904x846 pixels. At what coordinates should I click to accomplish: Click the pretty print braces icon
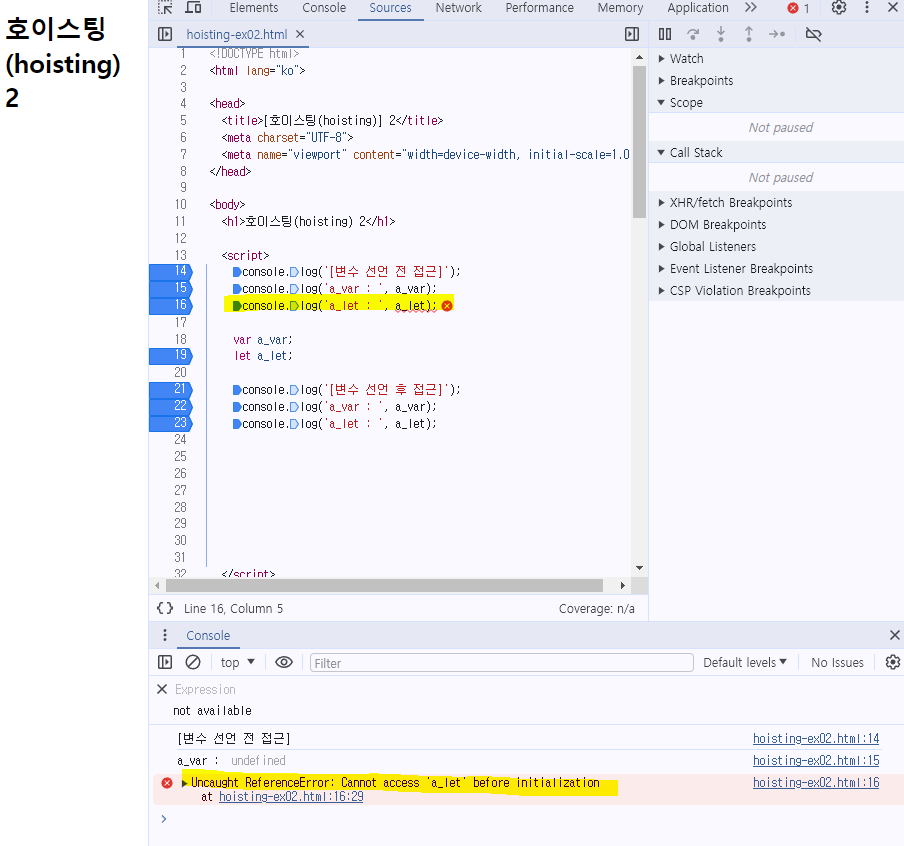pyautogui.click(x=165, y=608)
